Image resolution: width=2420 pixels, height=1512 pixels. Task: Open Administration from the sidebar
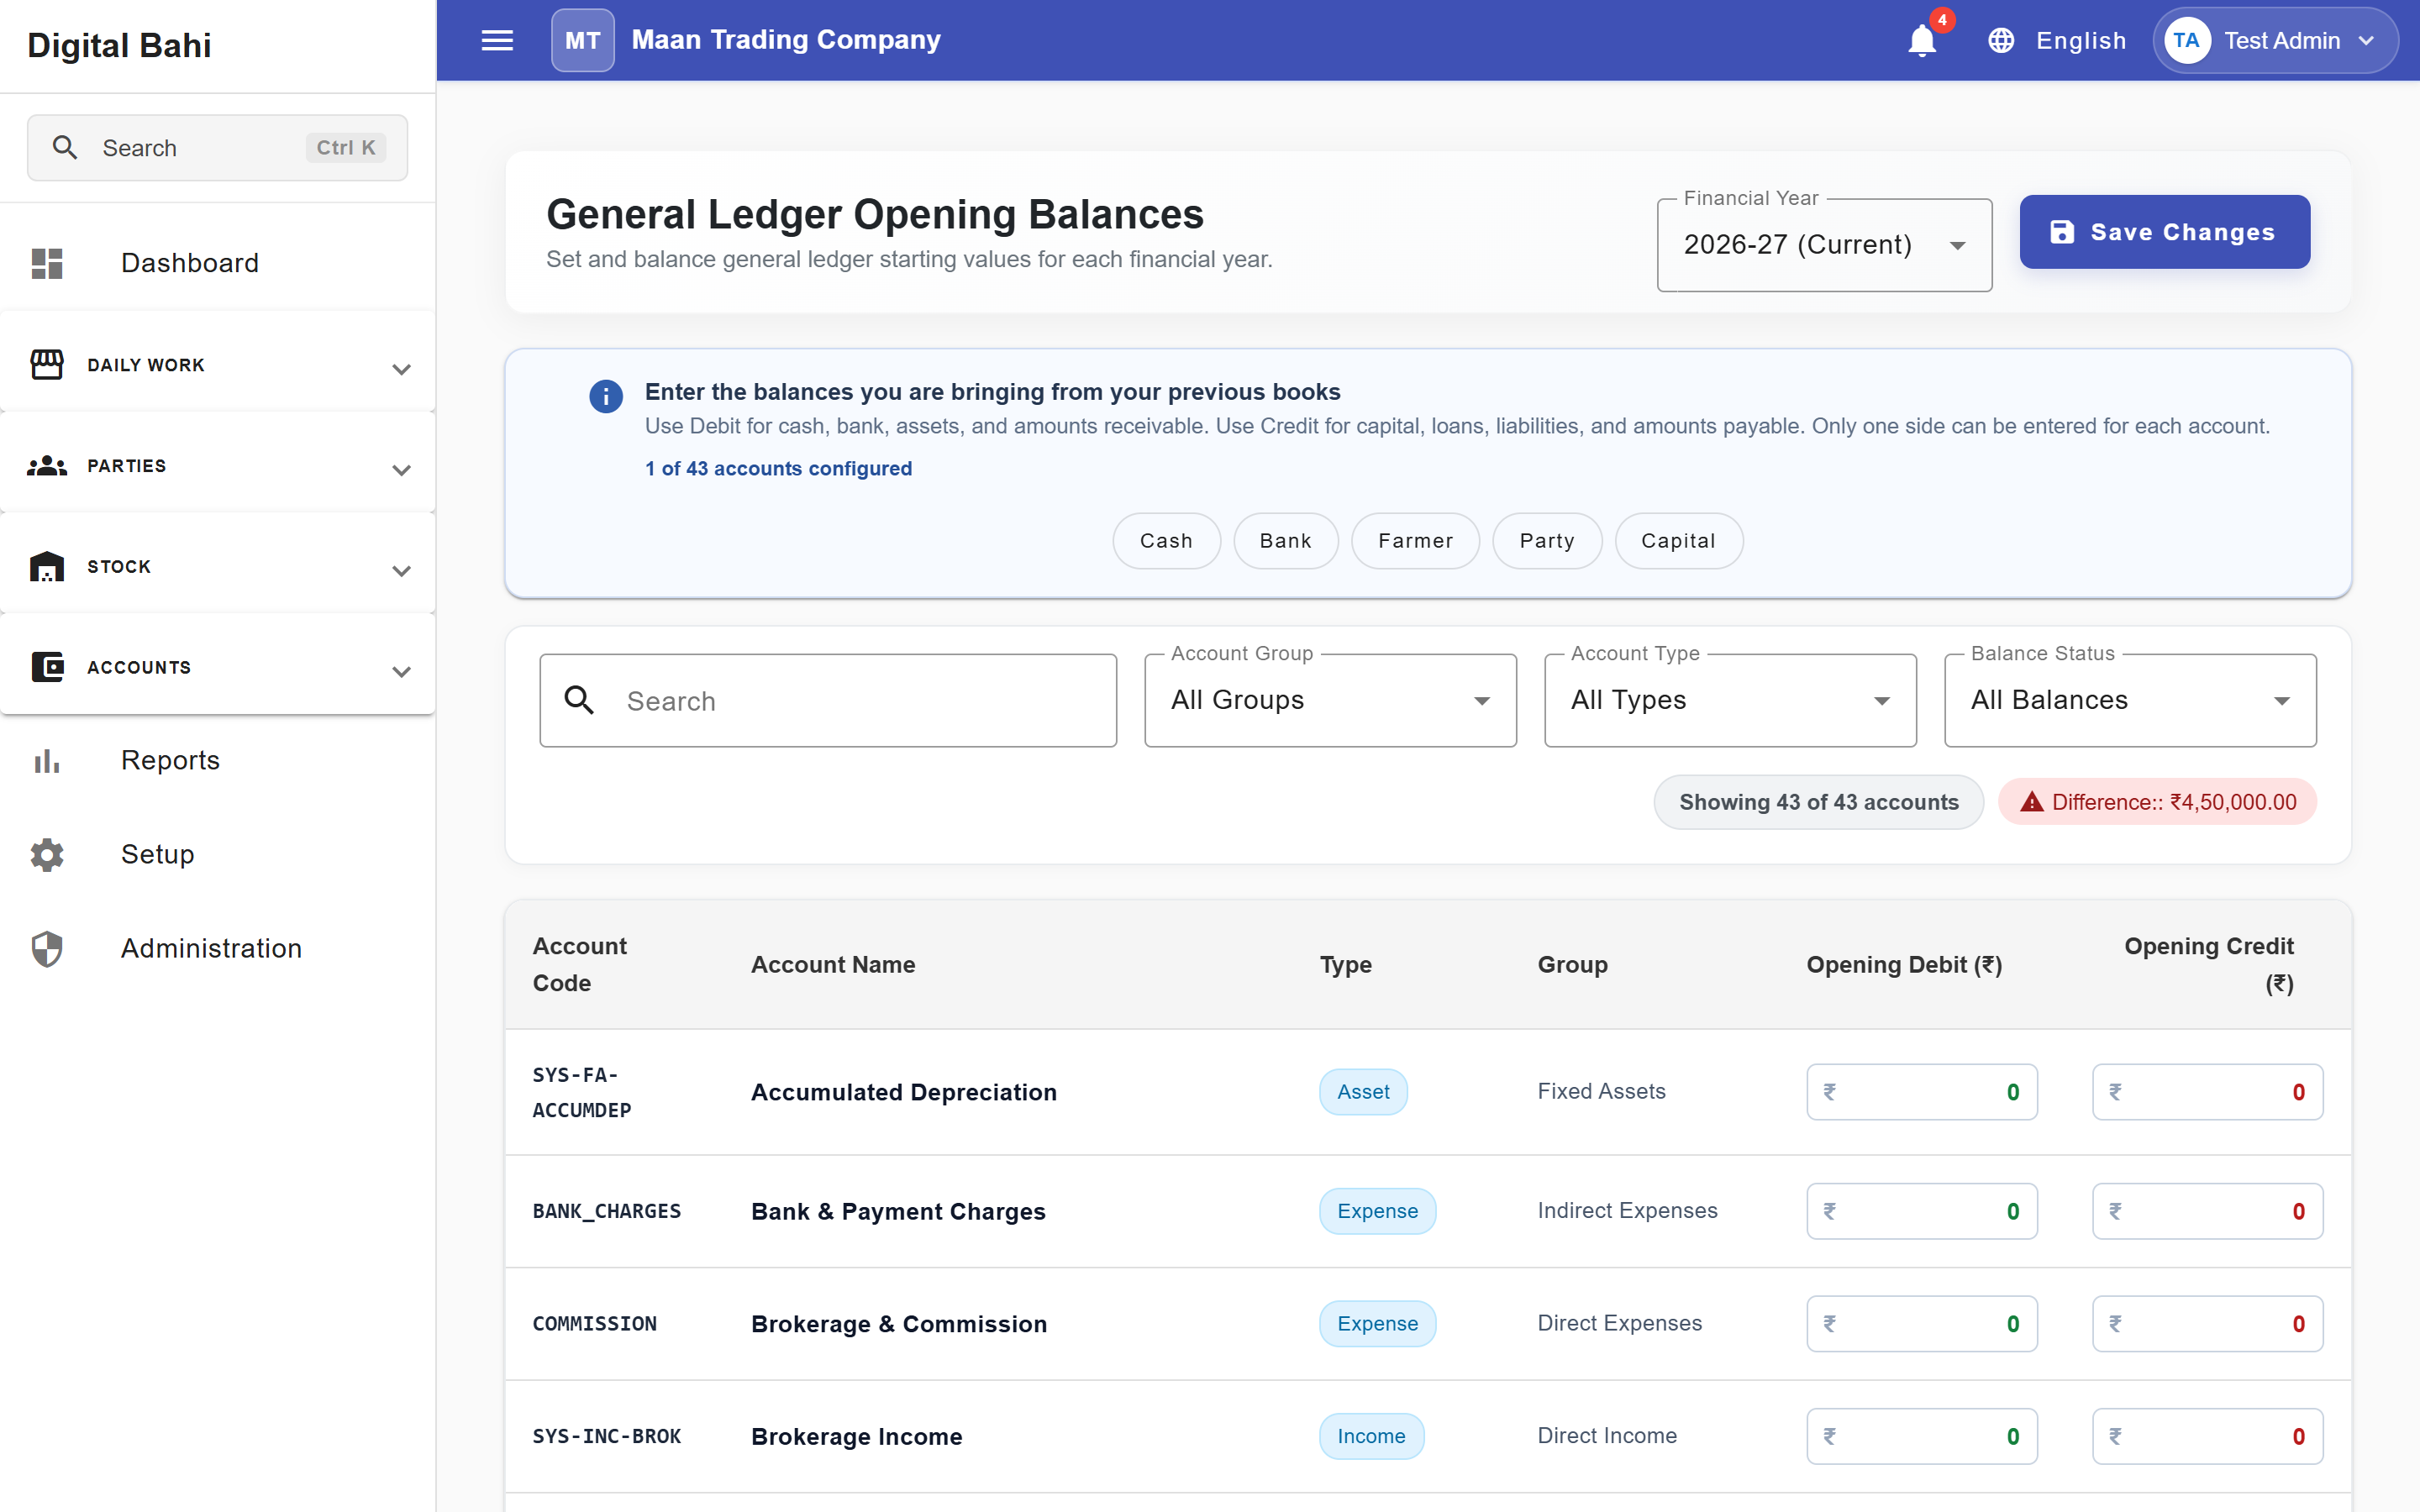(217, 949)
